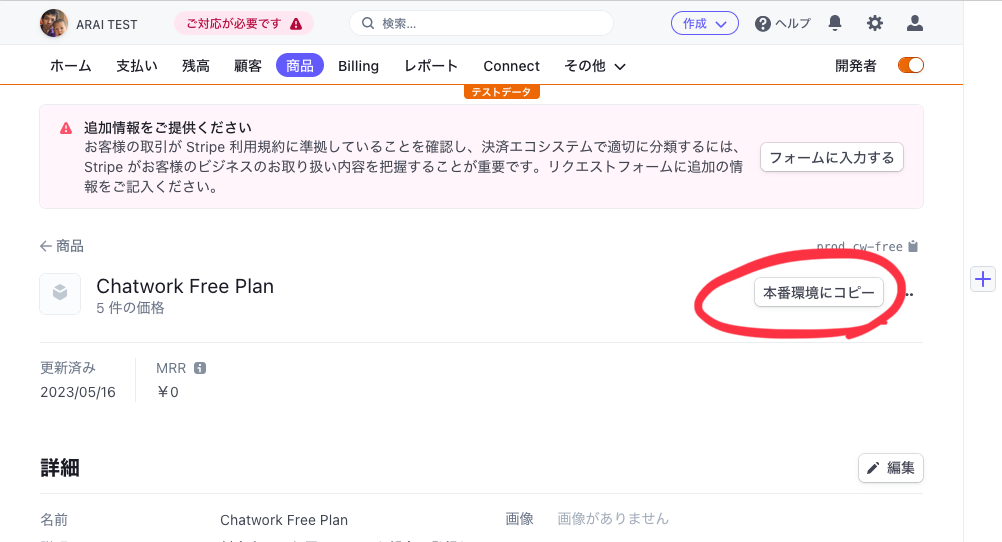Open the user profile icon
The image size is (1002, 542).
click(914, 24)
